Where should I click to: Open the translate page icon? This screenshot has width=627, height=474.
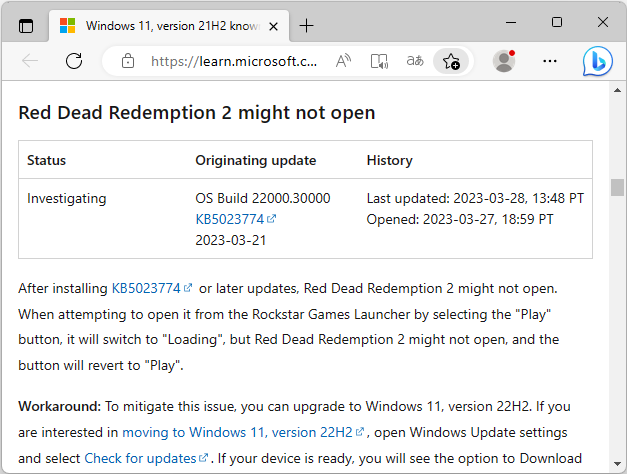point(415,61)
